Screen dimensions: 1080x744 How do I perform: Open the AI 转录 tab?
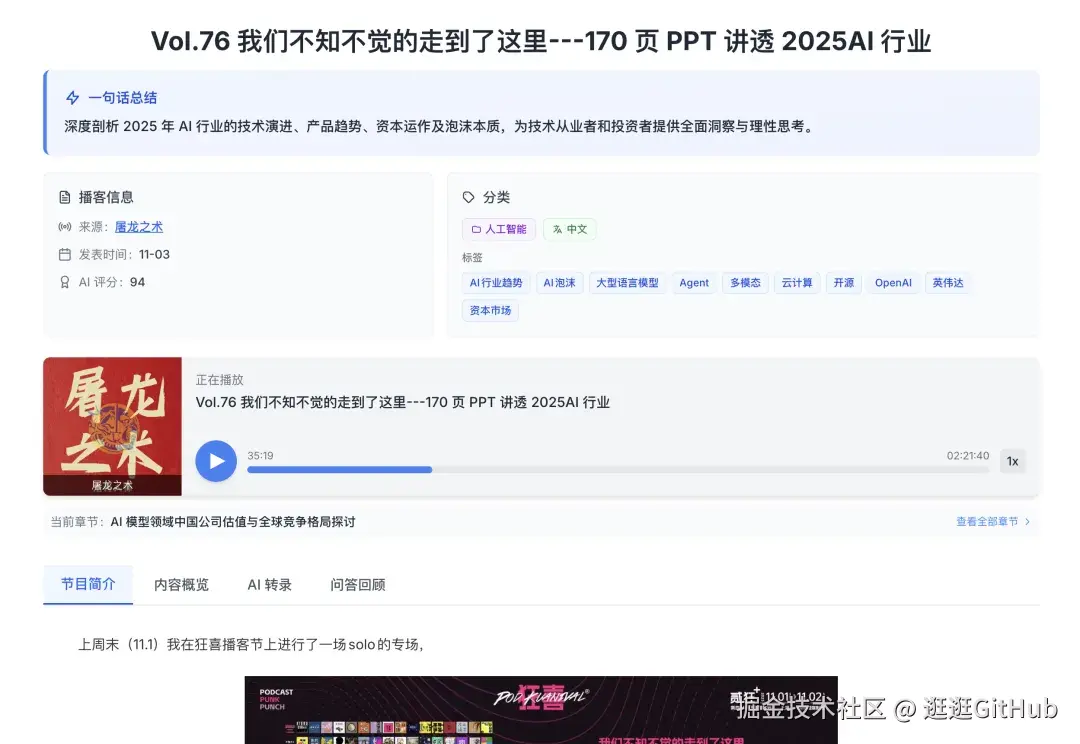268,584
